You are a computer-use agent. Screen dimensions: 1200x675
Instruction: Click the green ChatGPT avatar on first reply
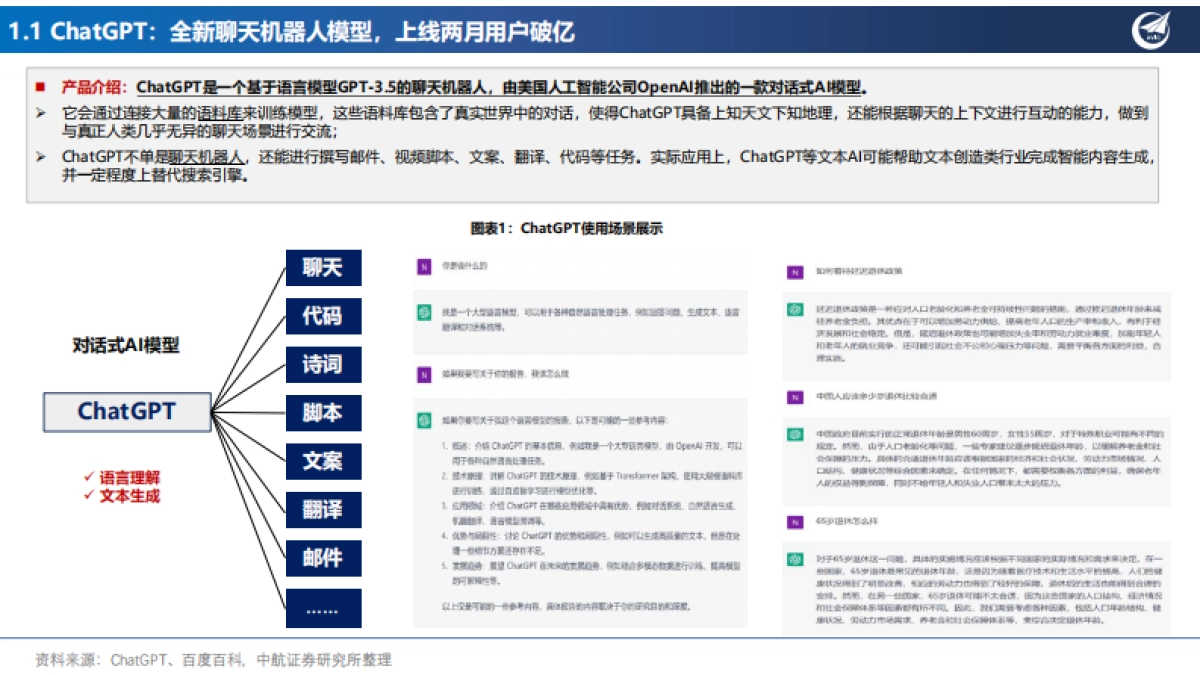click(425, 310)
